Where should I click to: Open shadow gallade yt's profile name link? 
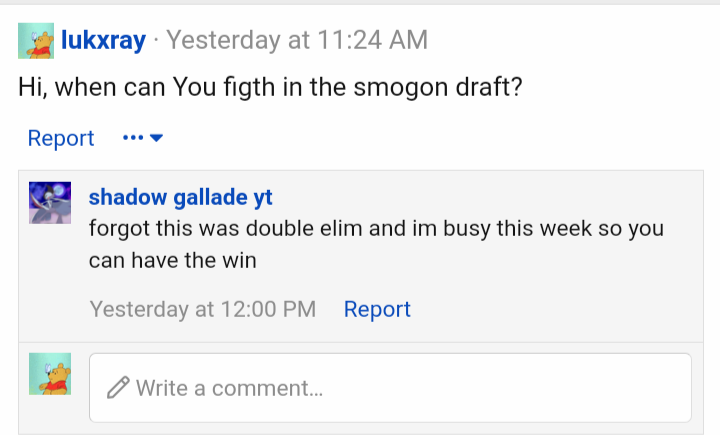(180, 198)
